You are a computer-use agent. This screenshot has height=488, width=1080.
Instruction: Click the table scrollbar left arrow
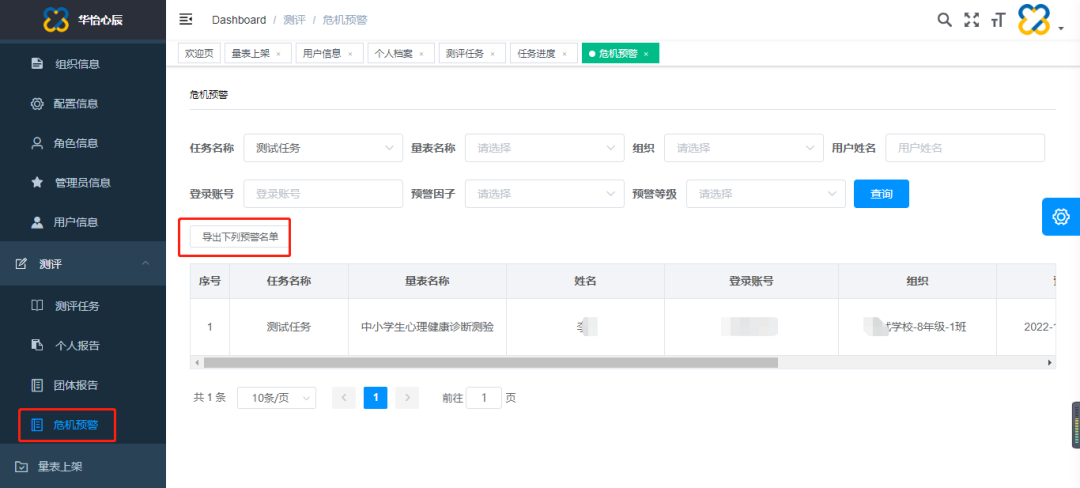196,362
